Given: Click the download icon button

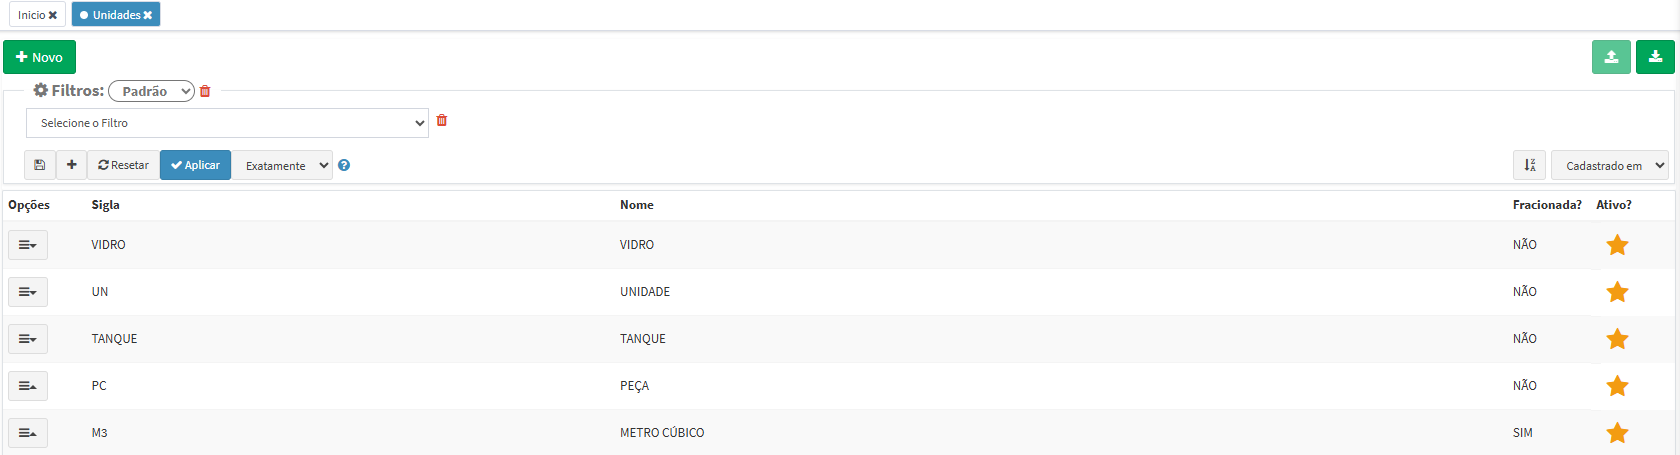Looking at the screenshot, I should pyautogui.click(x=1655, y=57).
